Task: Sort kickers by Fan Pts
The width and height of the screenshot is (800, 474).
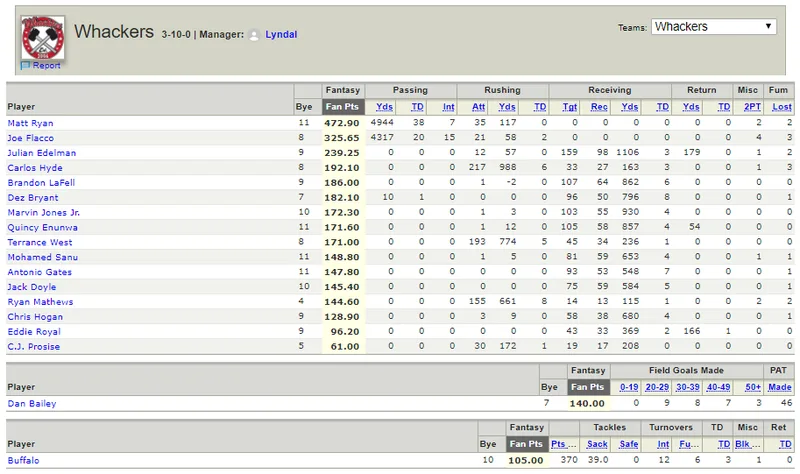Action: pos(588,387)
